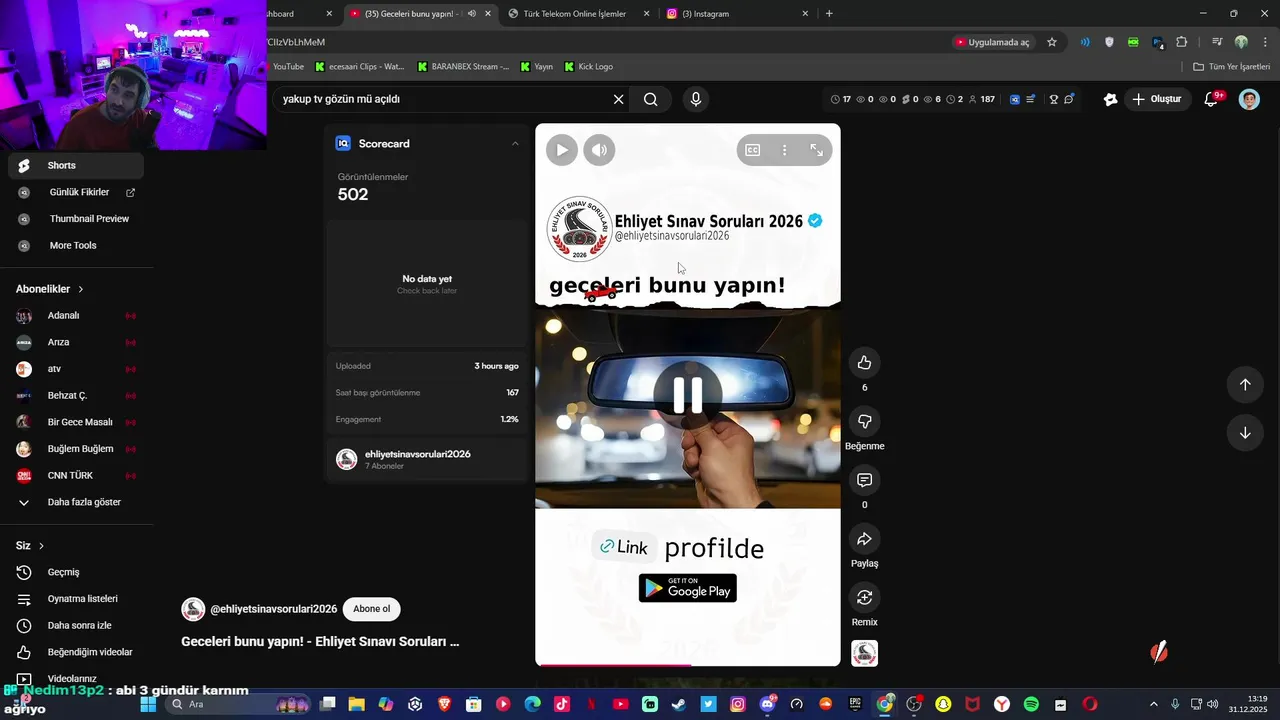Open @ehliyetsinavsorulari2026 channel link below video
The width and height of the screenshot is (1280, 720).
[x=273, y=609]
